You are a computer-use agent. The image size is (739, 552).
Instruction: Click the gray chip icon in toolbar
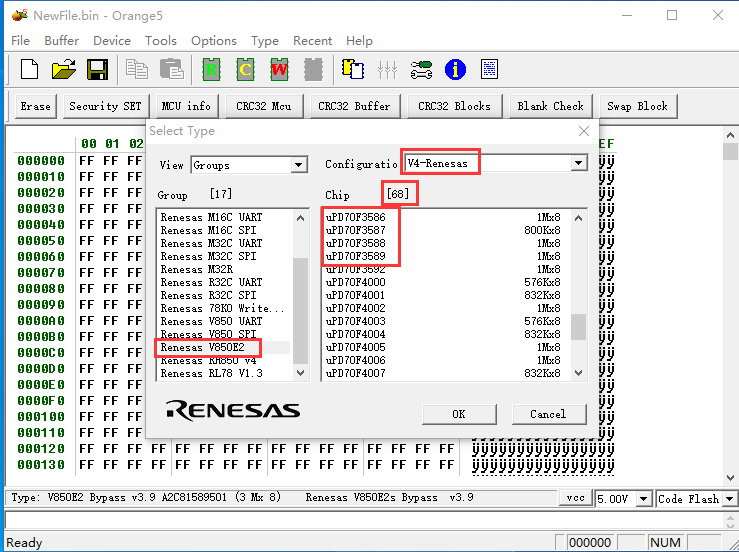[x=313, y=70]
